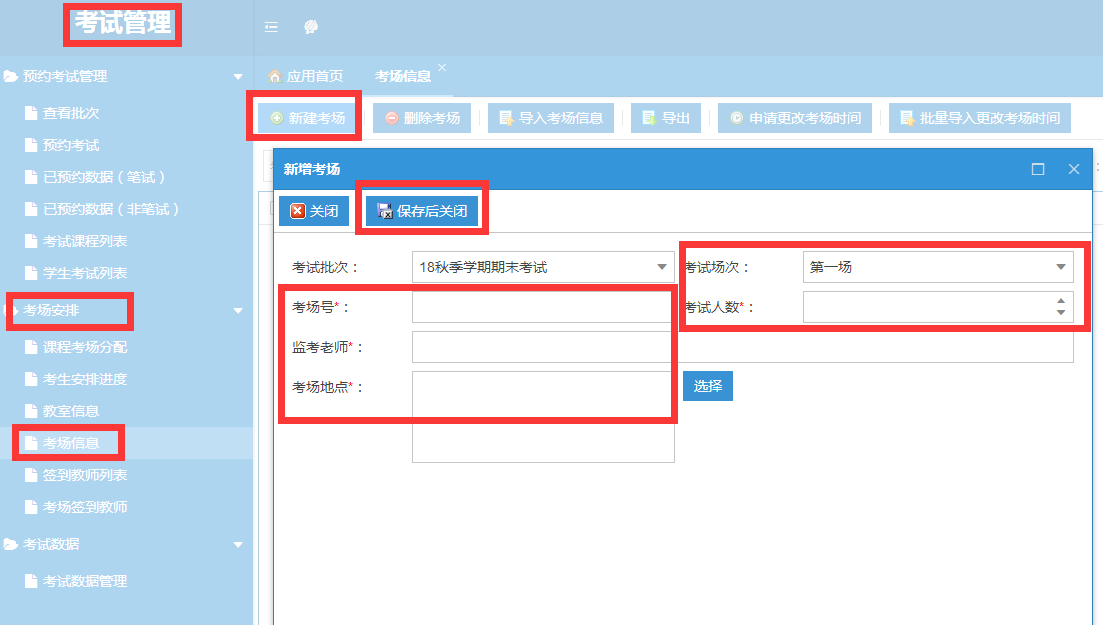Click 批量导入更改考场时间 button

[979, 118]
